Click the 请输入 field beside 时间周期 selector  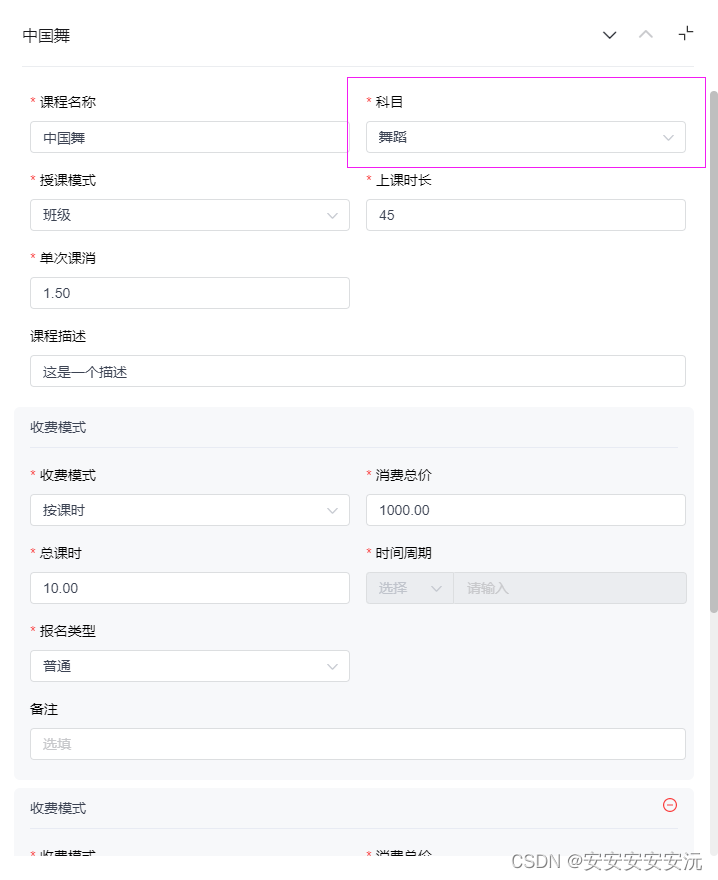click(x=570, y=588)
